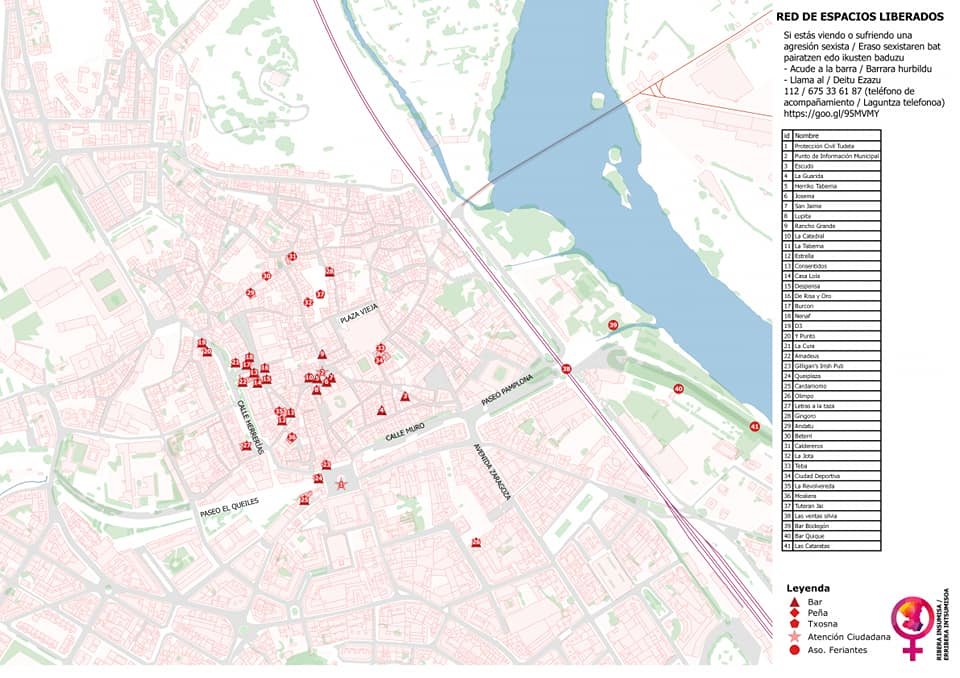Click triangle marker 4 above Calle Muro
Image resolution: width=960 pixels, height=678 pixels.
coord(382,410)
